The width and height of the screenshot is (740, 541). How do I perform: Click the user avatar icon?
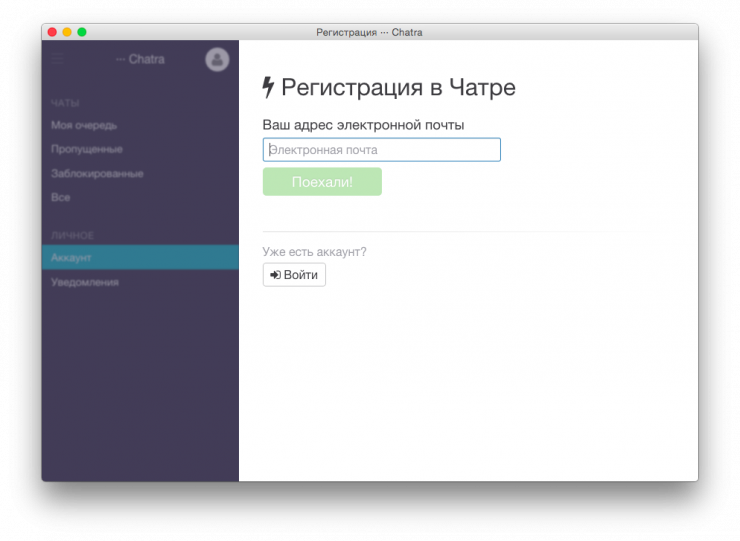[x=217, y=60]
